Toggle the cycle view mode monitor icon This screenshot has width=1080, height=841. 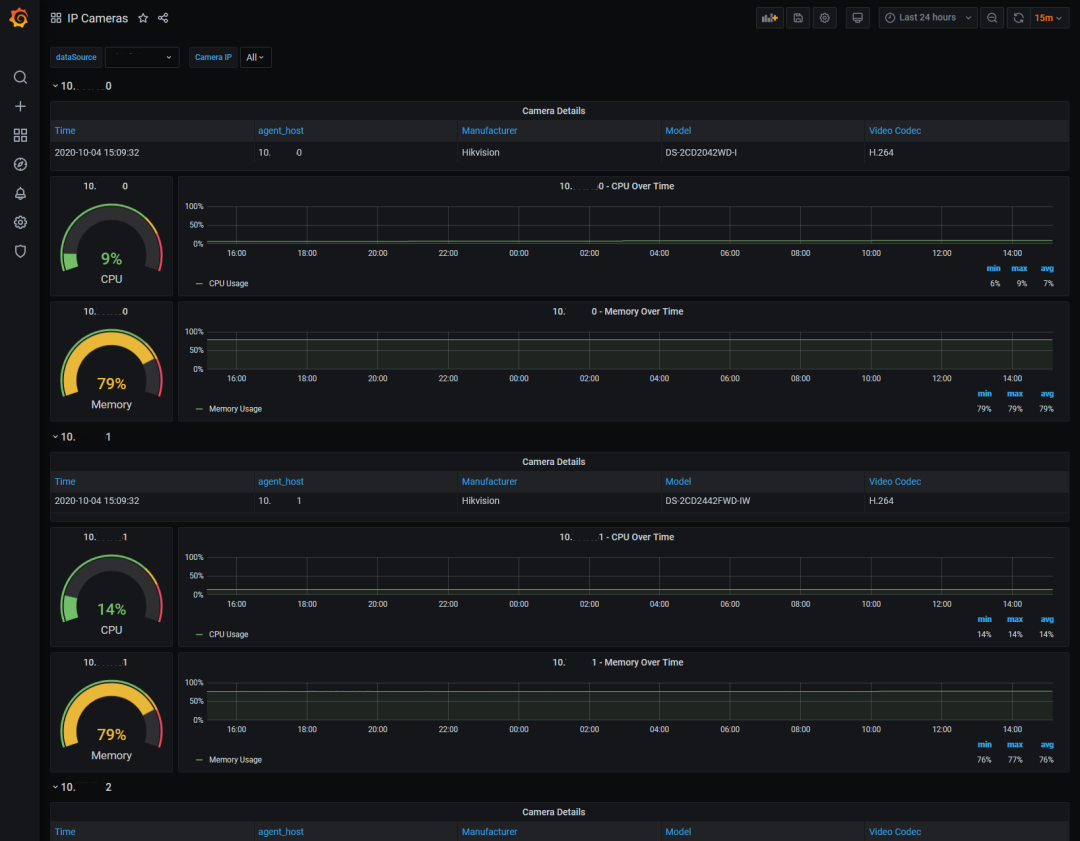[x=858, y=18]
